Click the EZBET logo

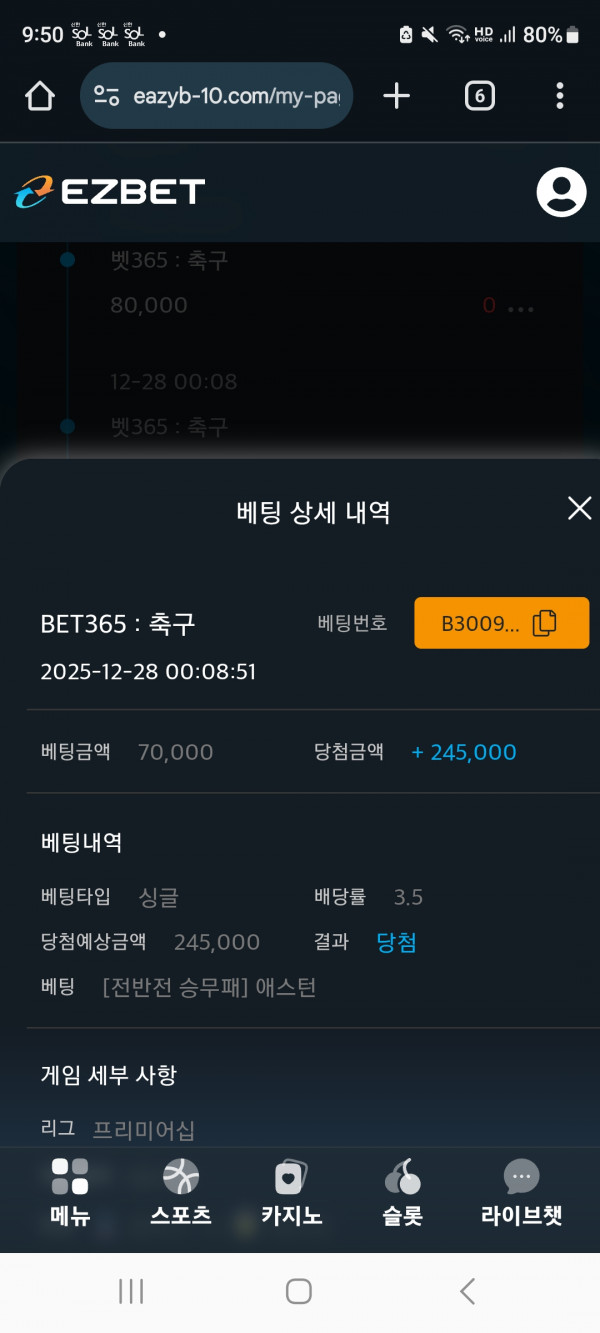pyautogui.click(x=110, y=192)
